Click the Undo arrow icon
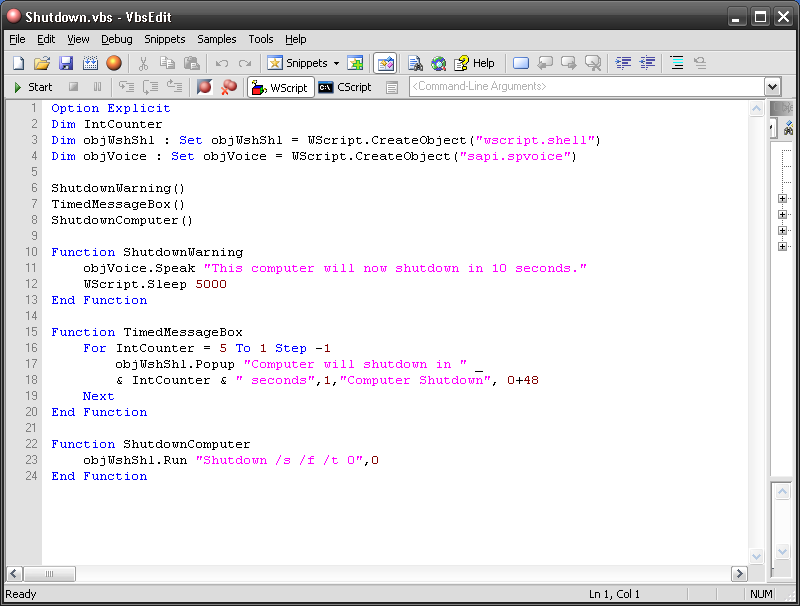Viewport: 800px width, 606px height. tap(221, 63)
